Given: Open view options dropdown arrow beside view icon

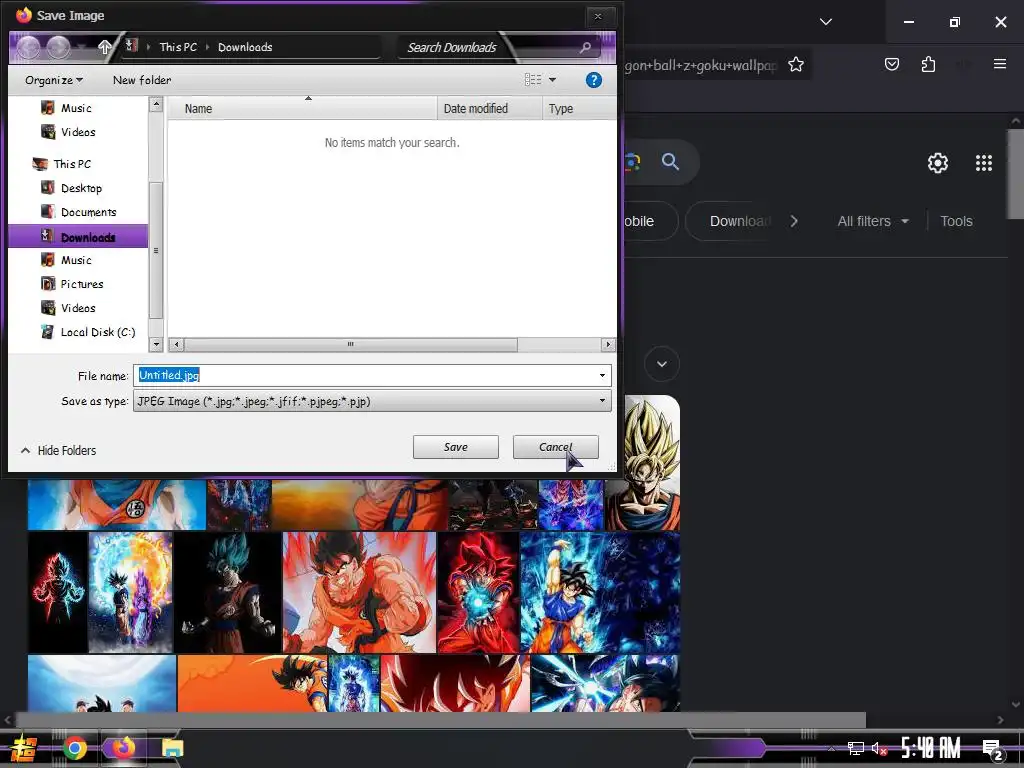Looking at the screenshot, I should point(552,80).
